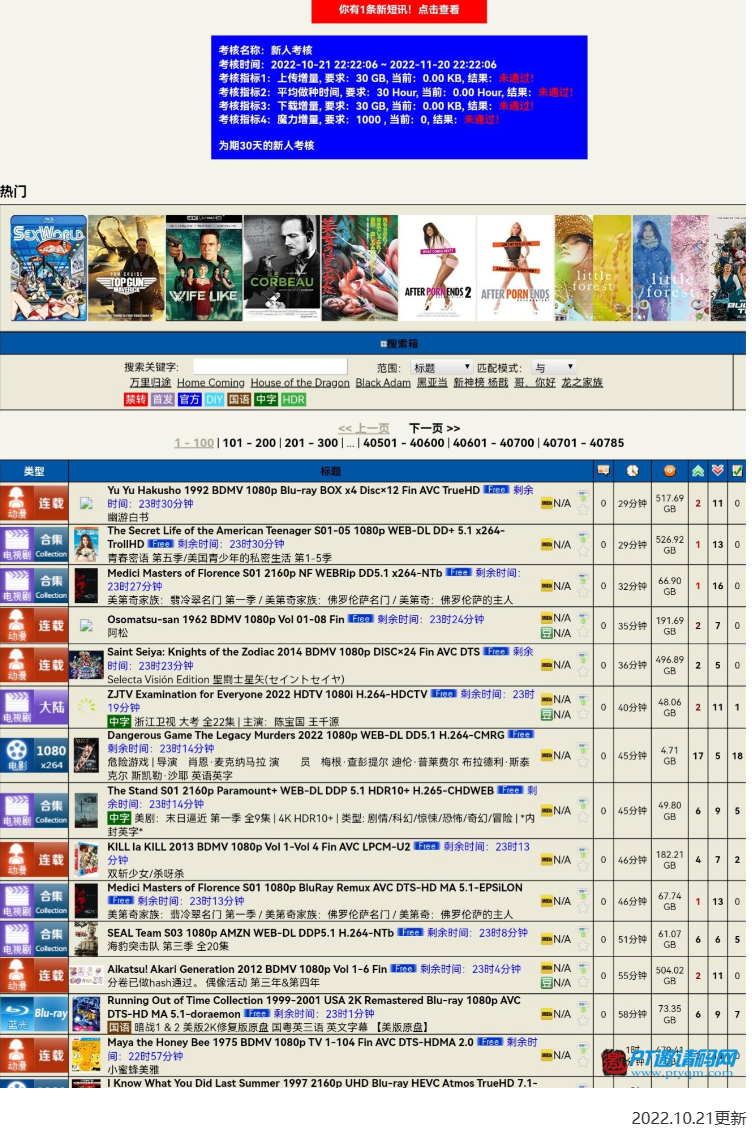Screen dimensions: 752x1131
Task: Open Corbeau hot poster
Action: click(x=281, y=268)
